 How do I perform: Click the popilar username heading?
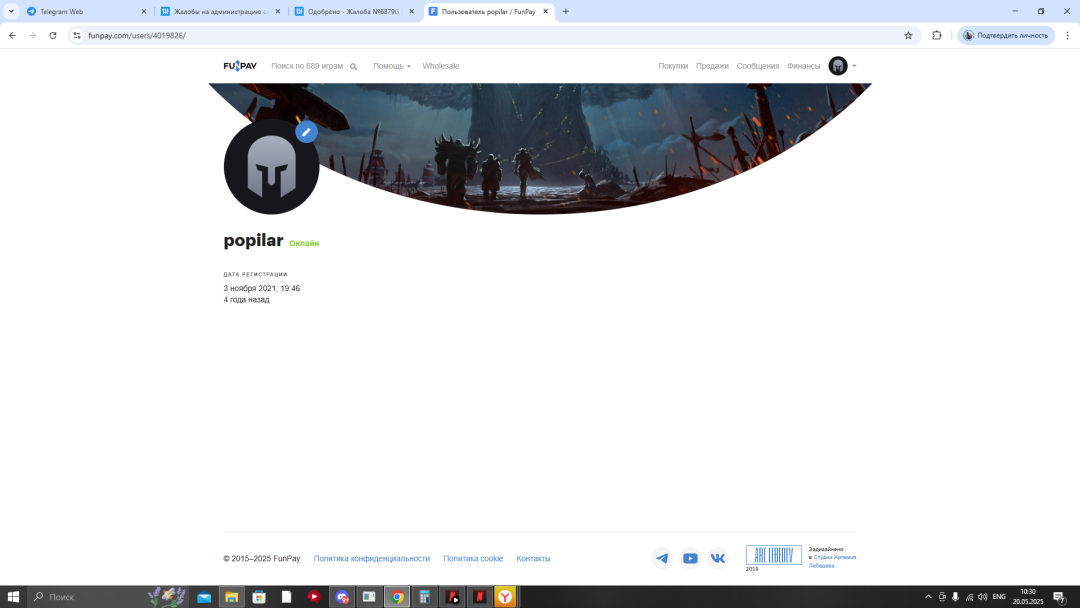(x=253, y=240)
